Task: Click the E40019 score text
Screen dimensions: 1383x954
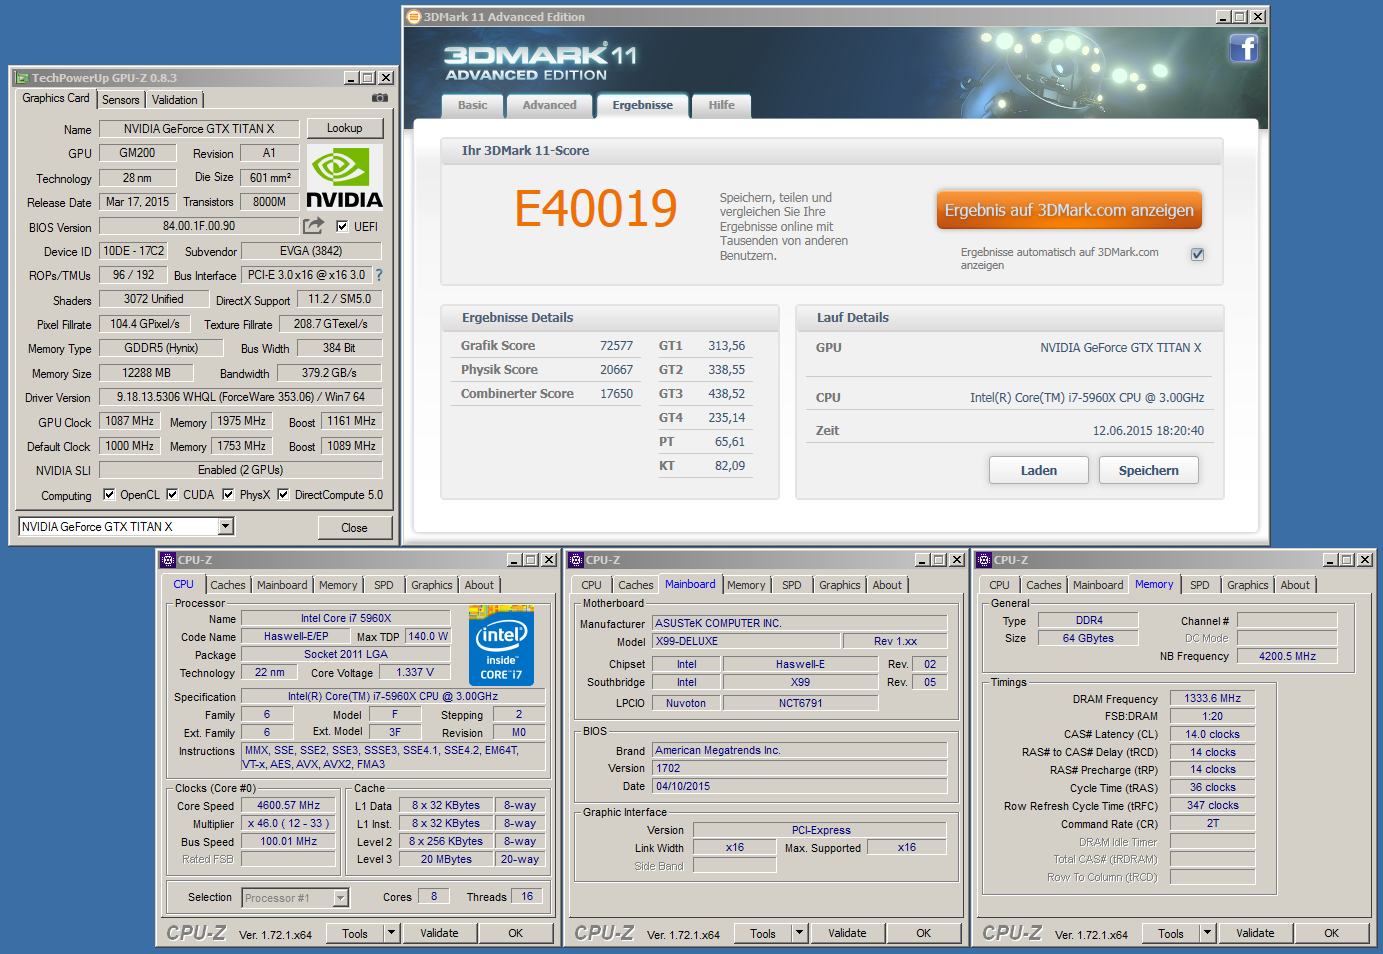Action: pyautogui.click(x=596, y=209)
